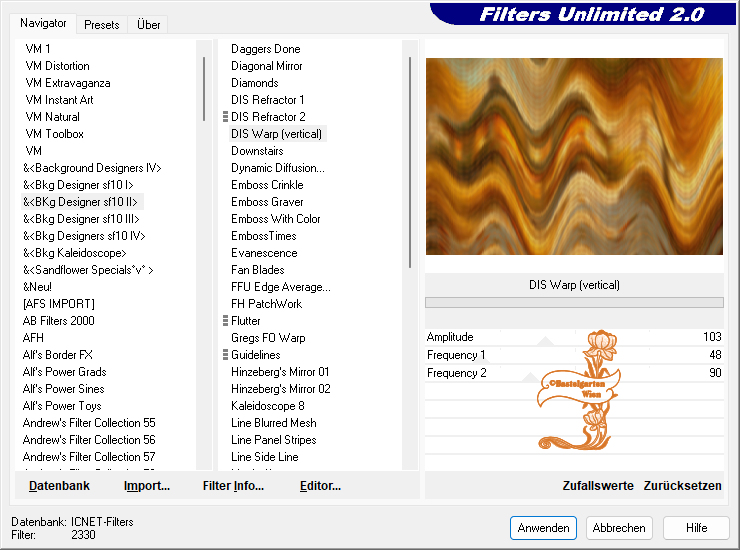Click the Frequency 2 slider

point(573,373)
